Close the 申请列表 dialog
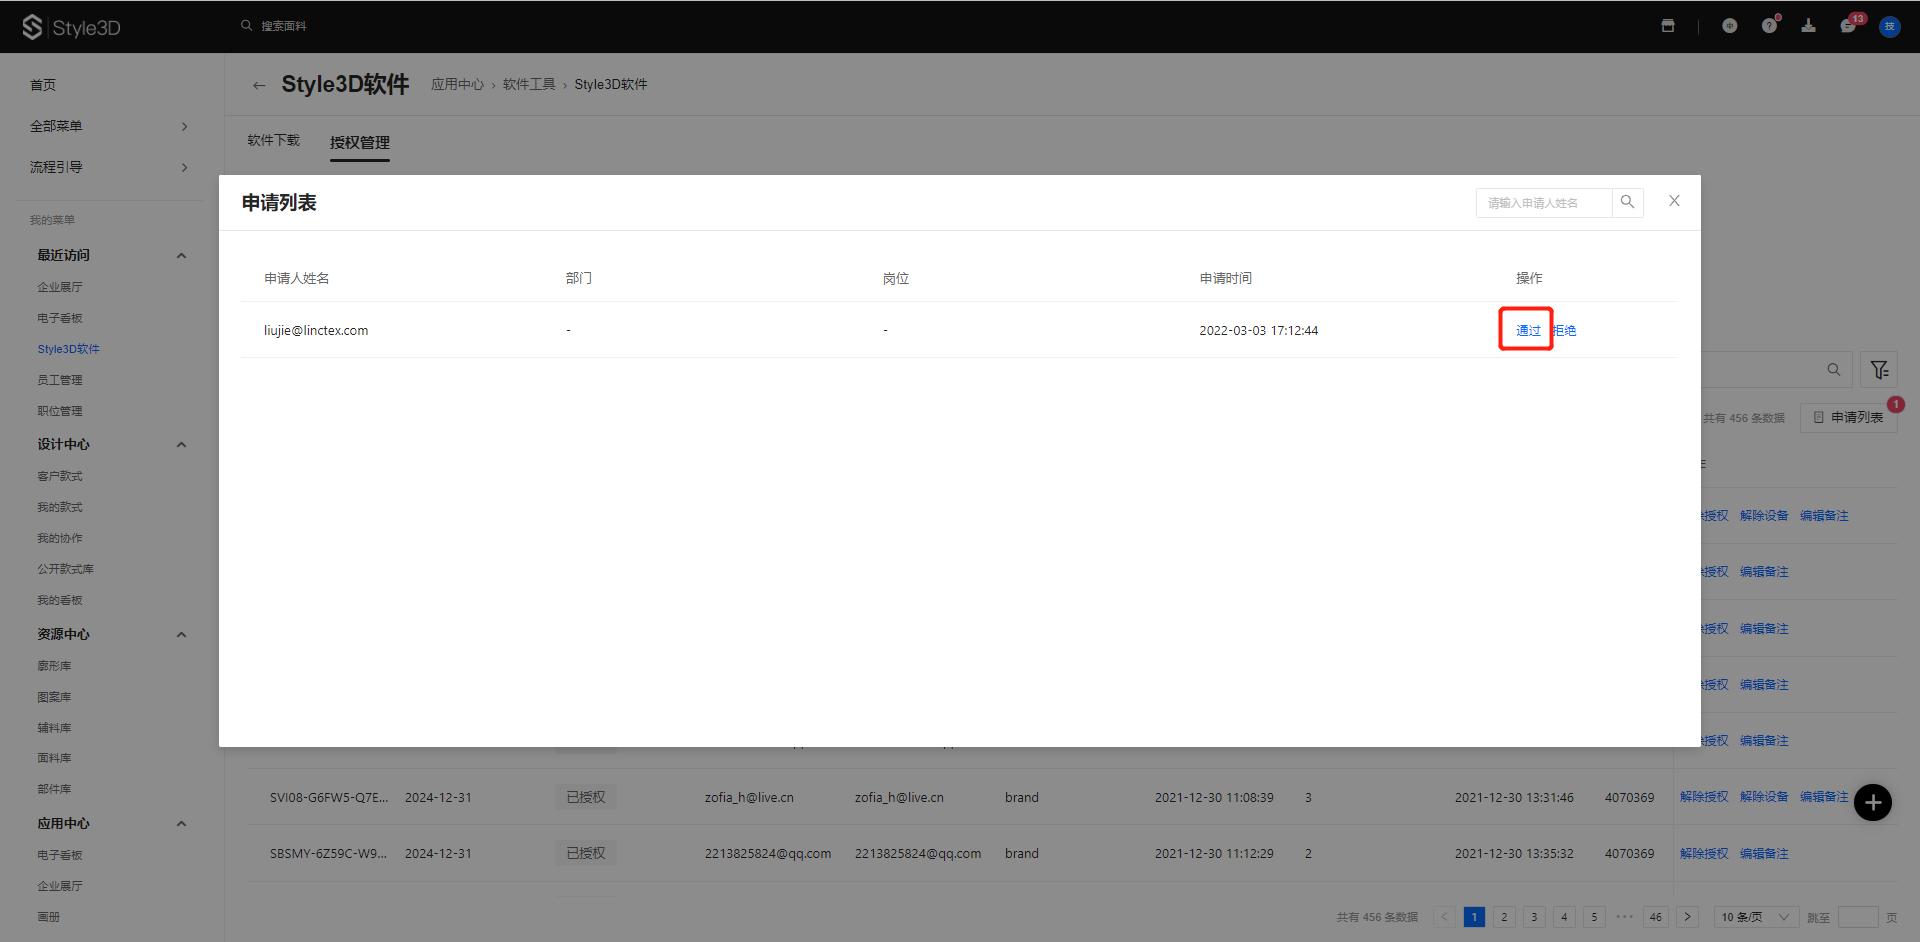Screen dimensions: 1920x942 tap(1674, 201)
